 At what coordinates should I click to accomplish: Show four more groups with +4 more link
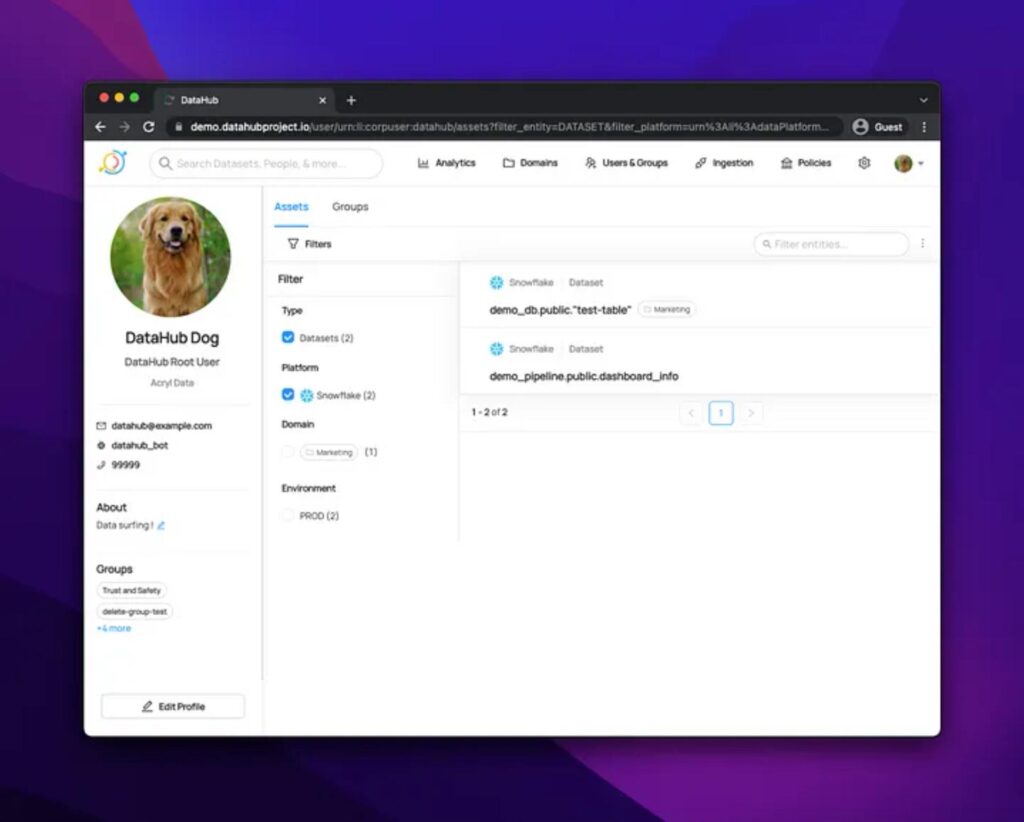tap(112, 628)
